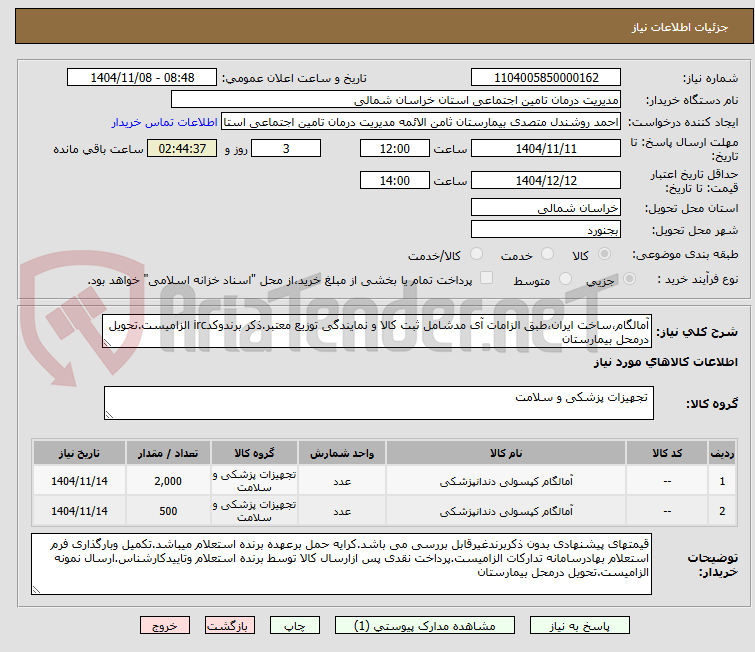The height and width of the screenshot is (652, 755).
Task: Click the چاپ print button
Action: point(295,626)
